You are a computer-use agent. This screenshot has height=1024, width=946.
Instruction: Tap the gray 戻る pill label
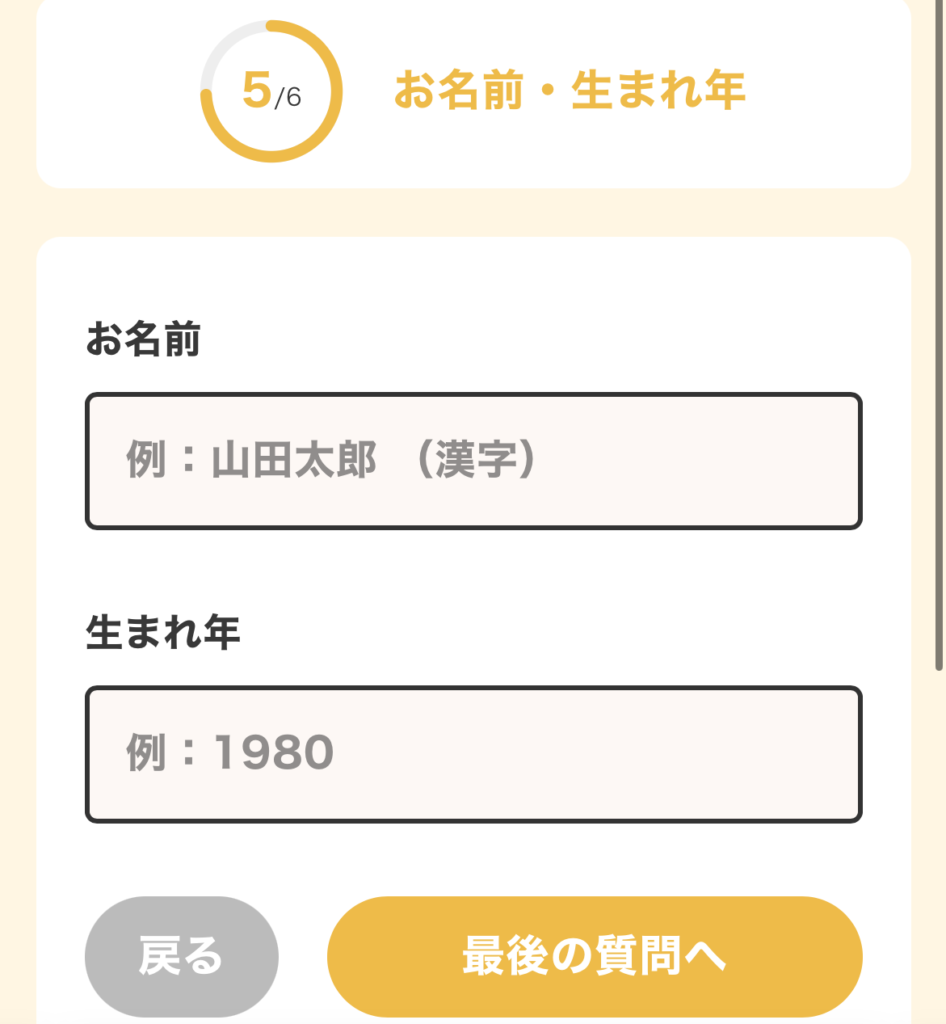pyautogui.click(x=181, y=957)
